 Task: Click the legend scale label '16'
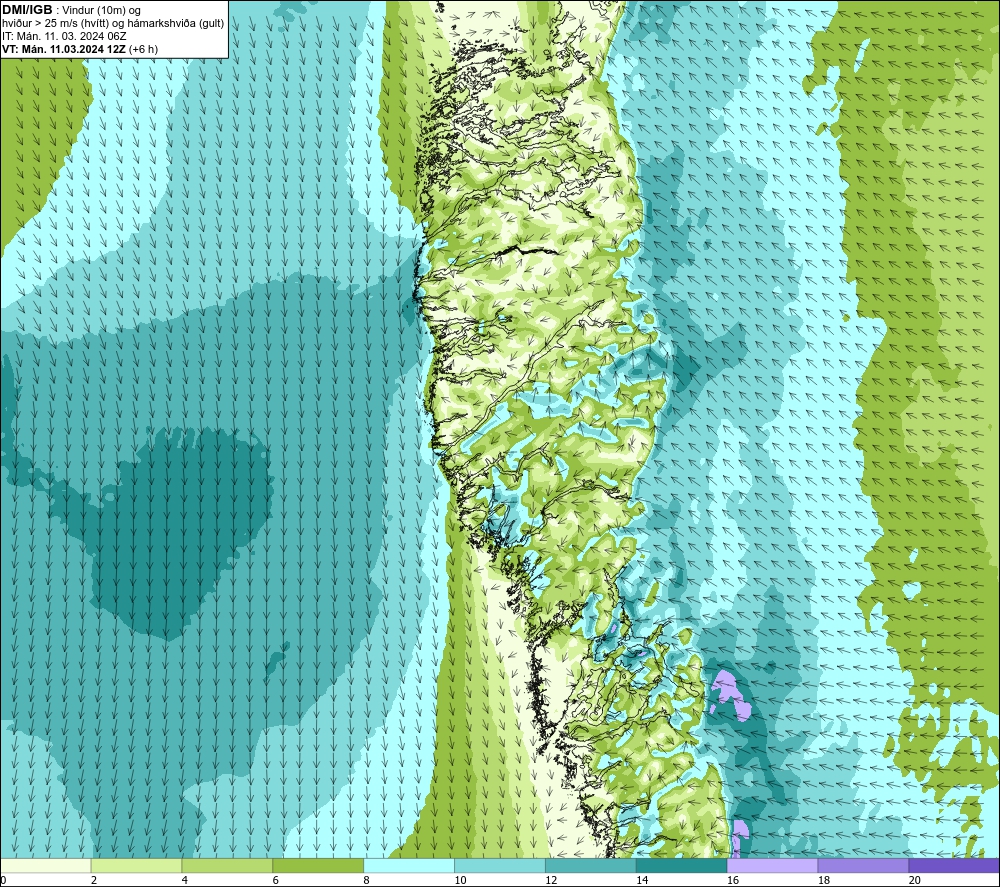pos(733,880)
